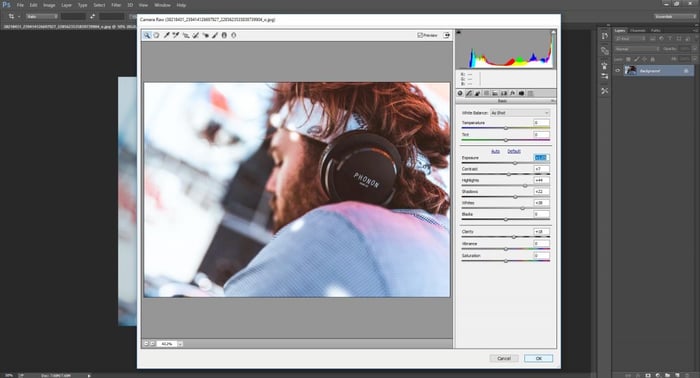Choose the Red Eye Removal tool
Screen dimensions: 700x378
click(x=205, y=35)
